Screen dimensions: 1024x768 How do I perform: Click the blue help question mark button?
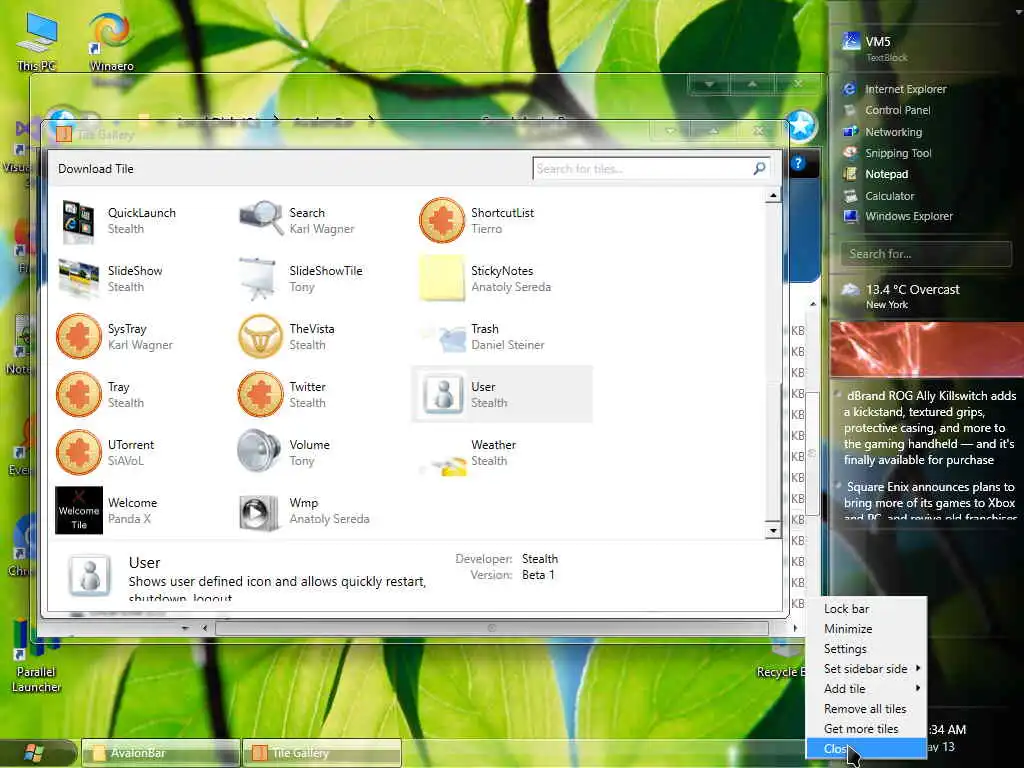click(x=798, y=163)
